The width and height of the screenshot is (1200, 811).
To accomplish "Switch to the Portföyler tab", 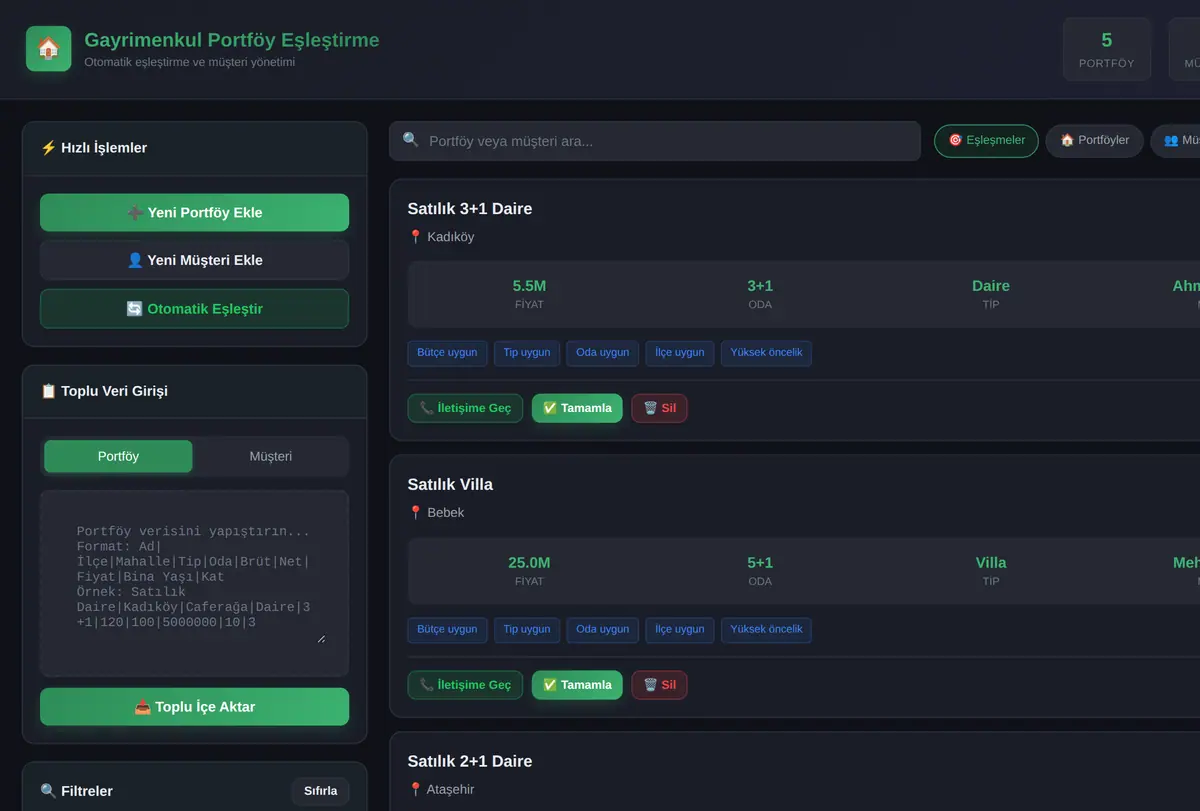I will (x=1094, y=141).
